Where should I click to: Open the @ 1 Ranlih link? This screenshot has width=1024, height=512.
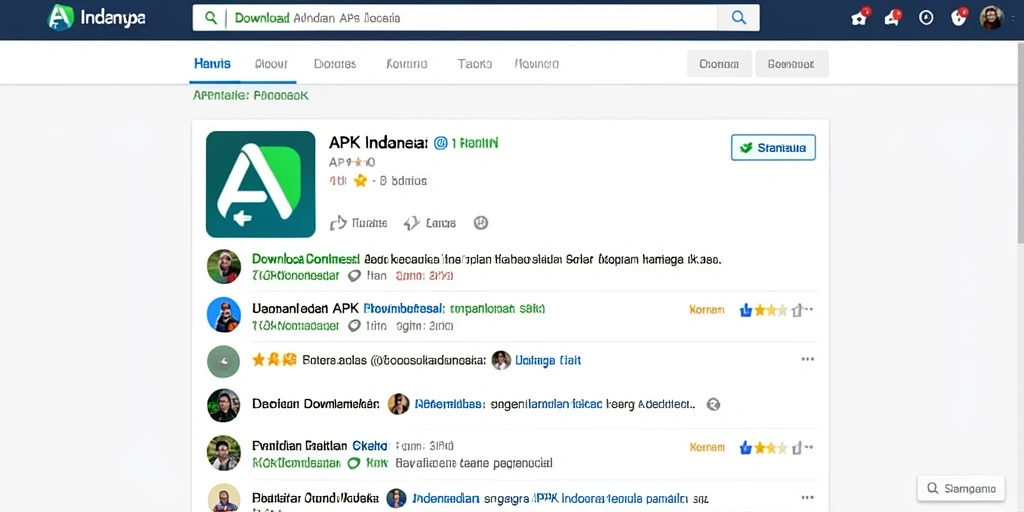click(x=466, y=142)
